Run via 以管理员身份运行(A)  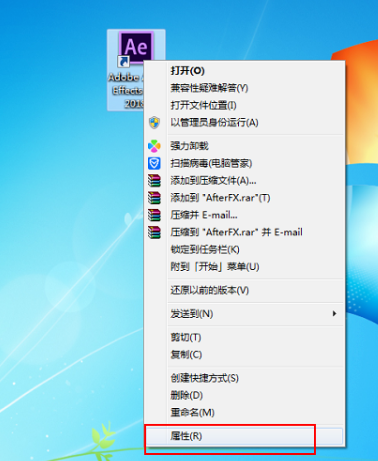point(244,123)
